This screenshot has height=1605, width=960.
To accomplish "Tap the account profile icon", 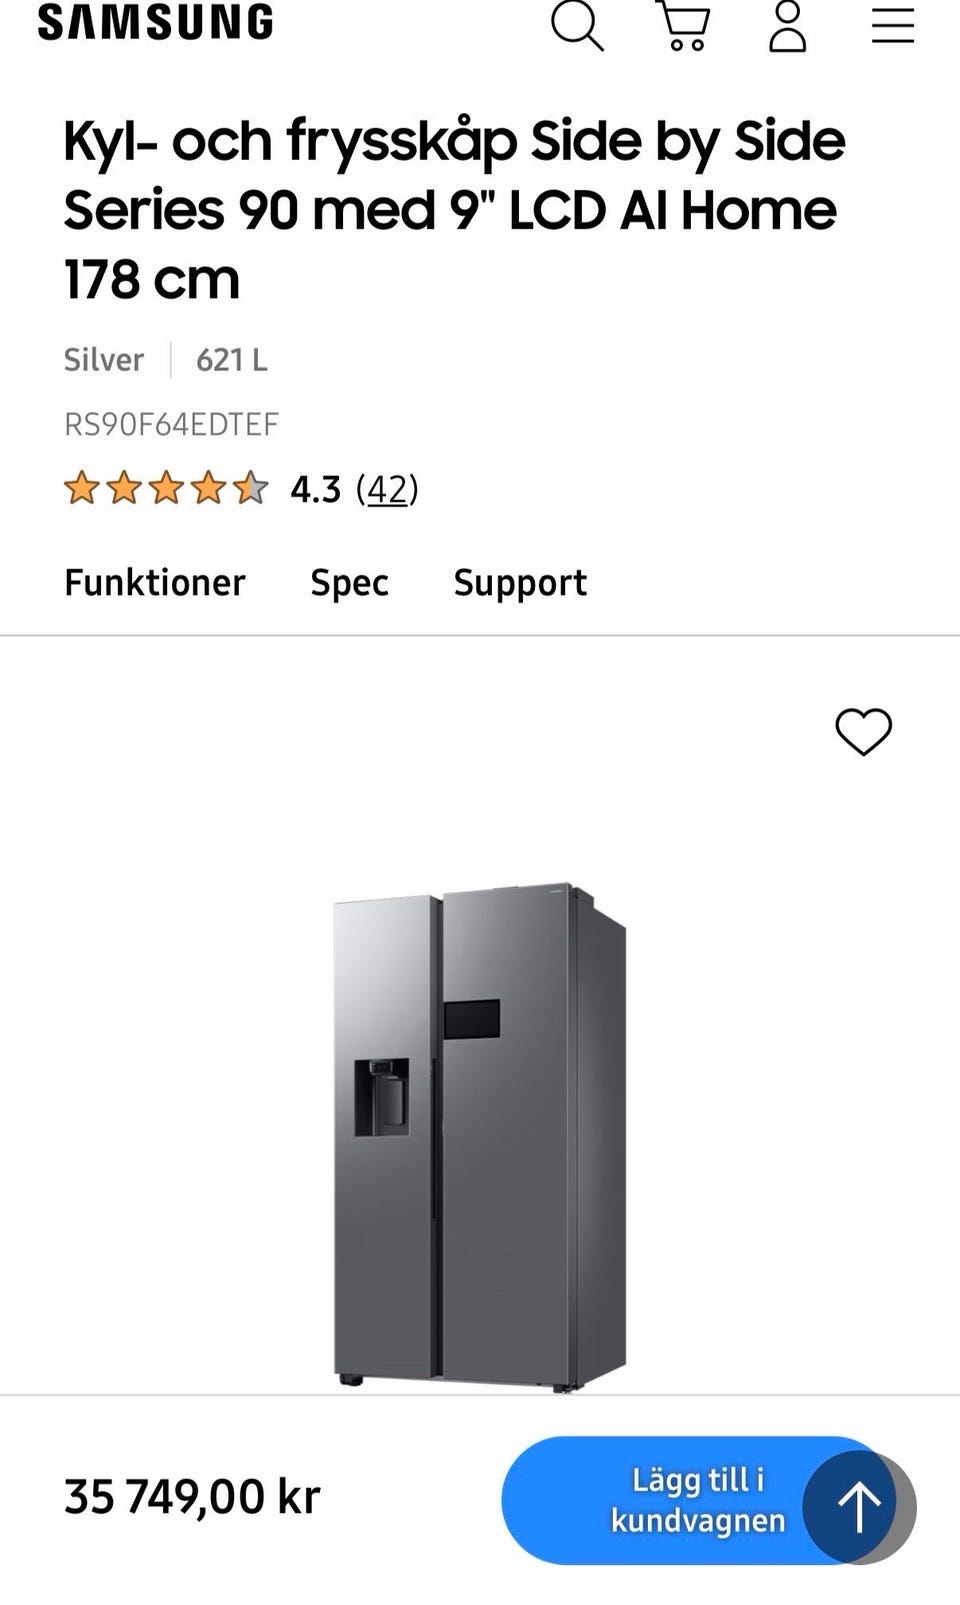I will (x=788, y=25).
